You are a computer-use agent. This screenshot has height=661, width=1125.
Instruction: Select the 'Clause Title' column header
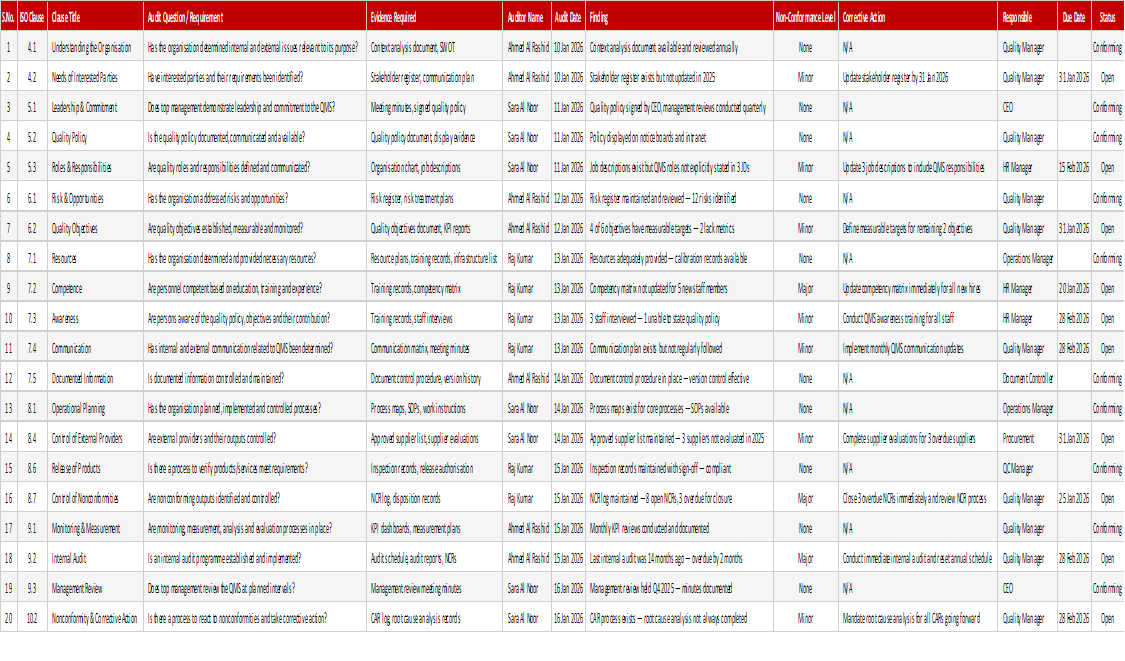pos(95,17)
